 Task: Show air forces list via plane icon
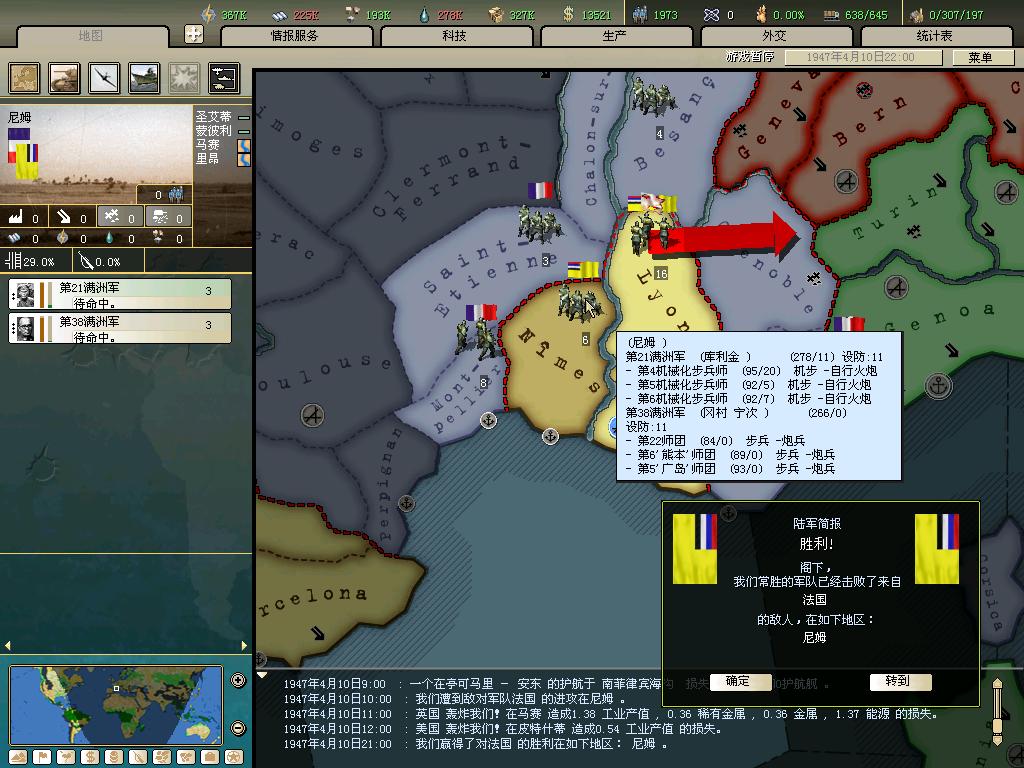[104, 78]
